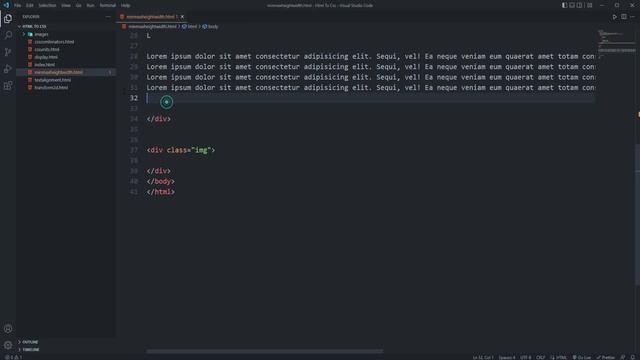Open the Go menu
The image size is (640, 360).
[x=78, y=5]
